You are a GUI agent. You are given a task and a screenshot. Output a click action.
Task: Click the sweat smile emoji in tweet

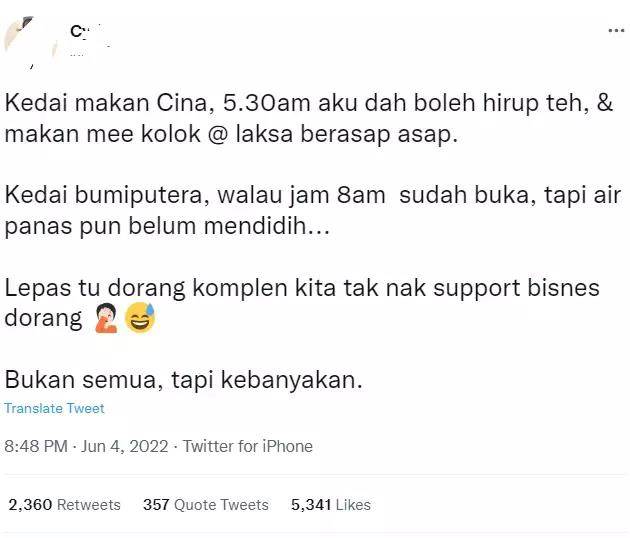tap(140, 318)
